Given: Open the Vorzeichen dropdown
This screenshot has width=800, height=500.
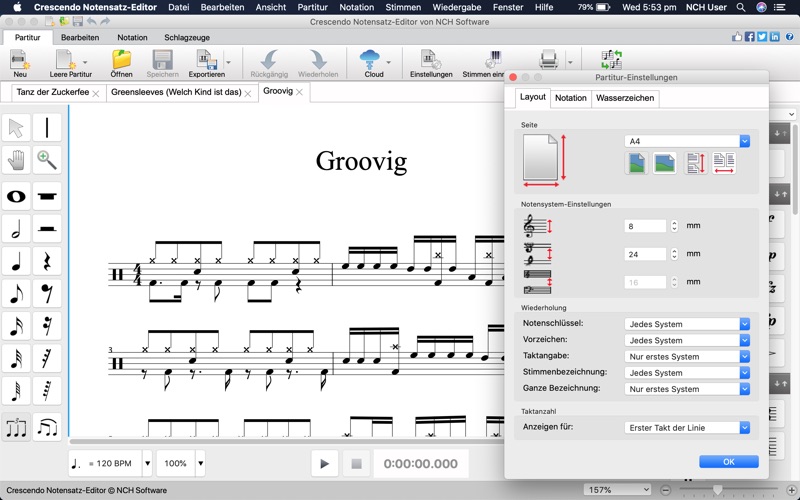Looking at the screenshot, I should (687, 340).
